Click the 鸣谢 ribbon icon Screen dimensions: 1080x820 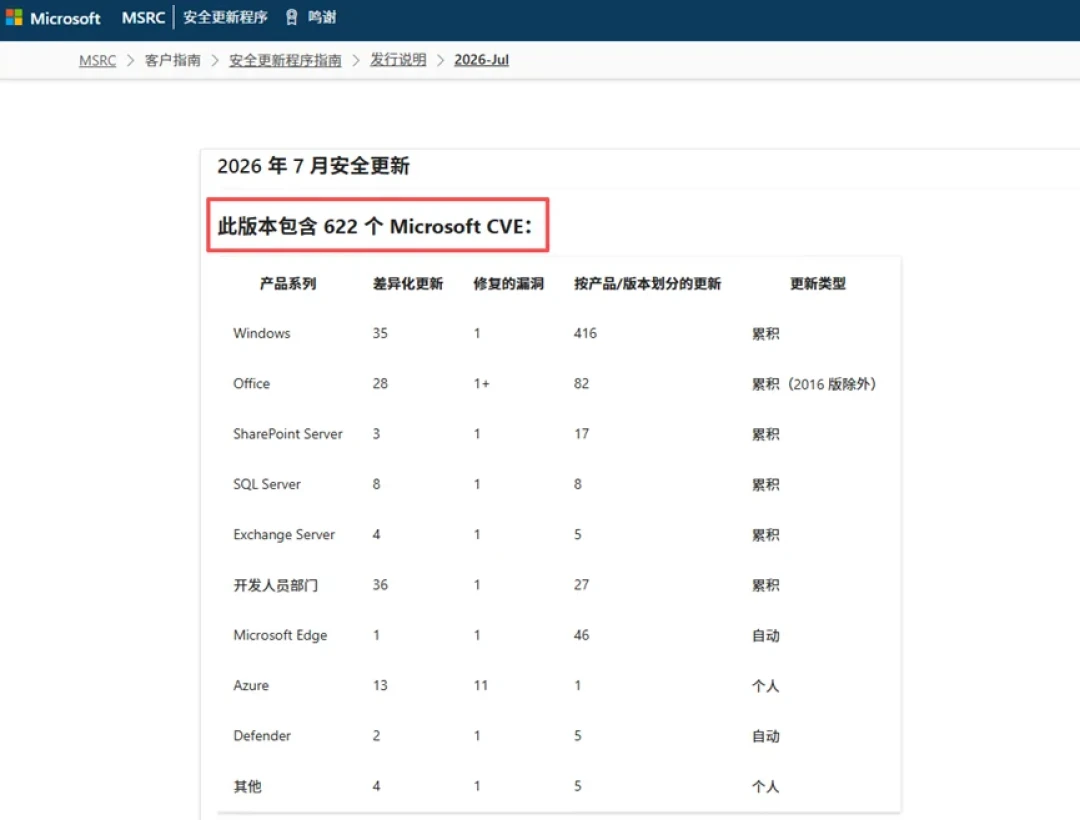pyautogui.click(x=291, y=17)
